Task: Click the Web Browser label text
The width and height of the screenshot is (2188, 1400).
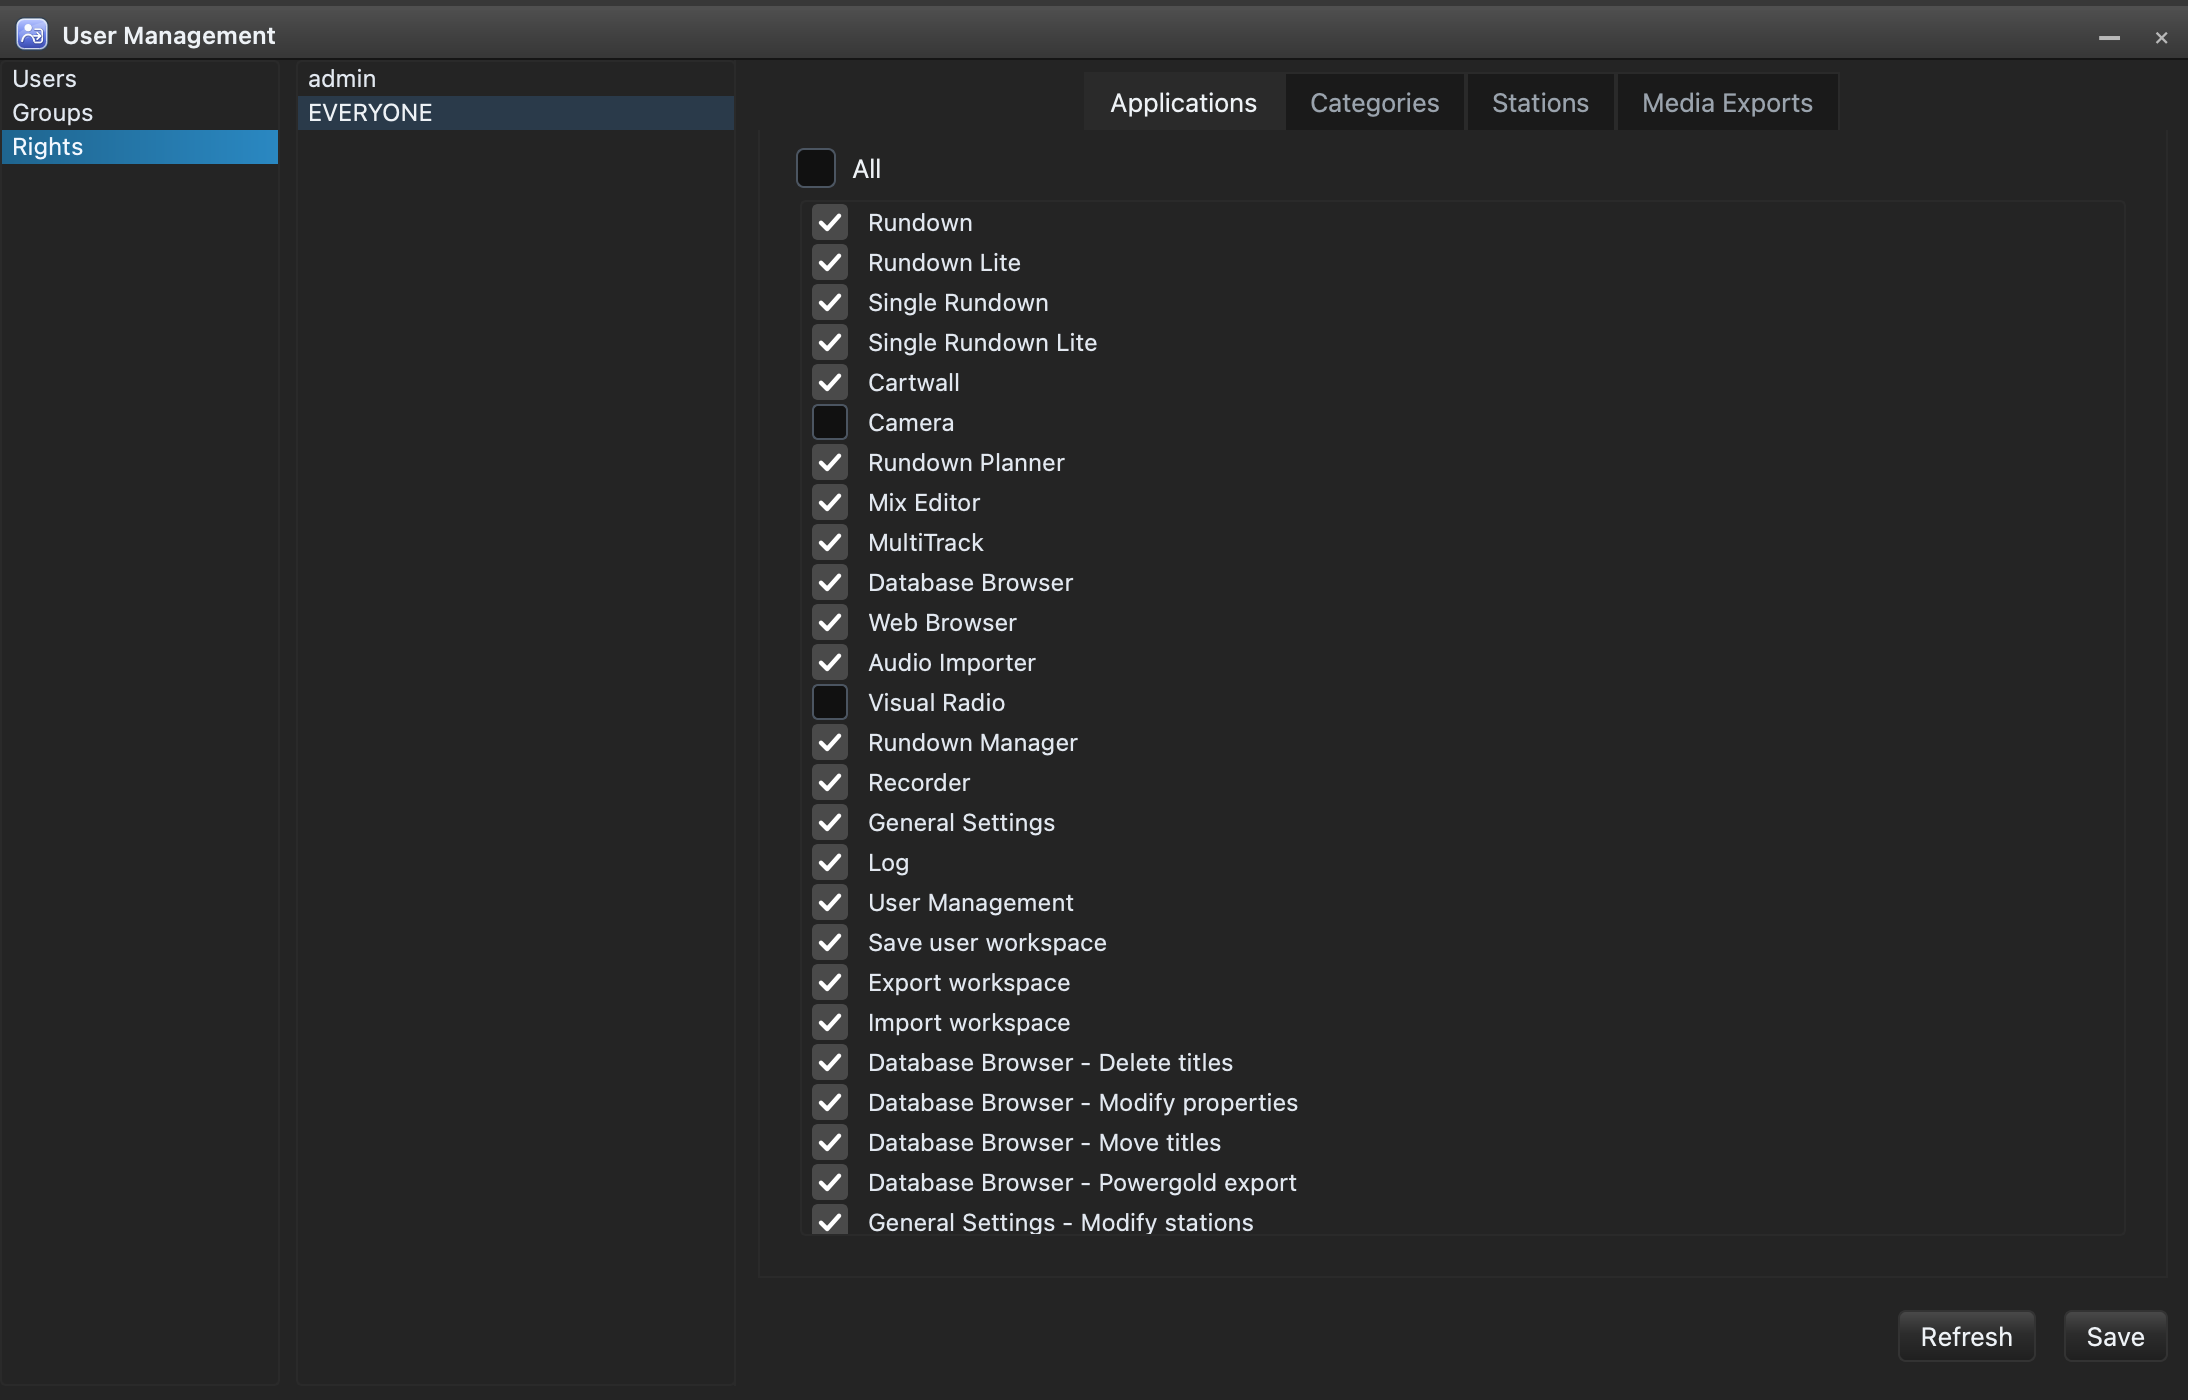Action: pos(942,623)
